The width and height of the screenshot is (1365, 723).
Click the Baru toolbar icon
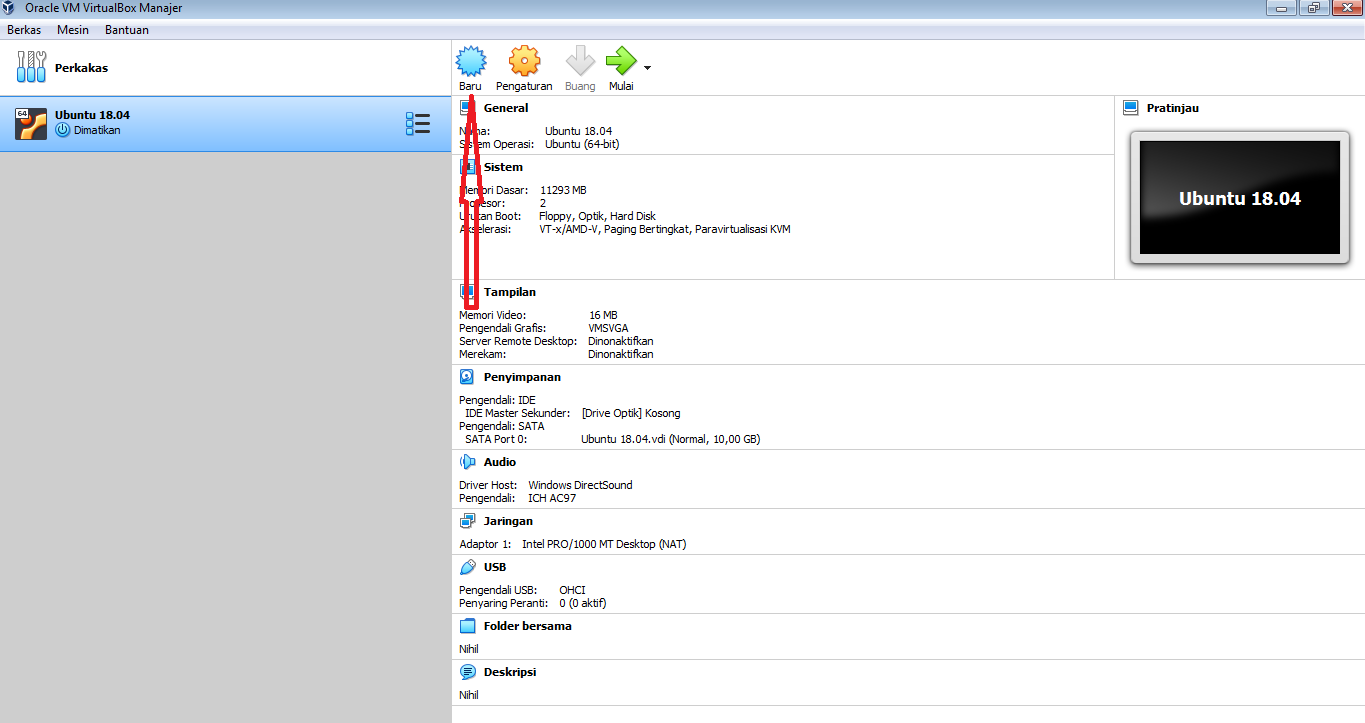[x=470, y=60]
